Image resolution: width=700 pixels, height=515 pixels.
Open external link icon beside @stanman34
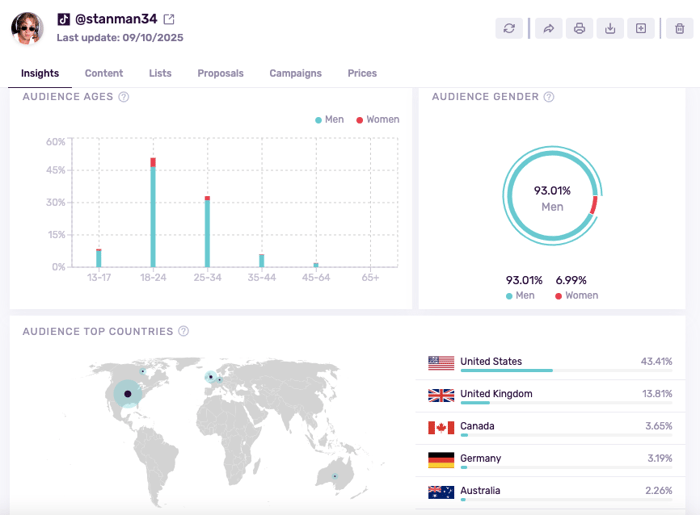point(169,19)
